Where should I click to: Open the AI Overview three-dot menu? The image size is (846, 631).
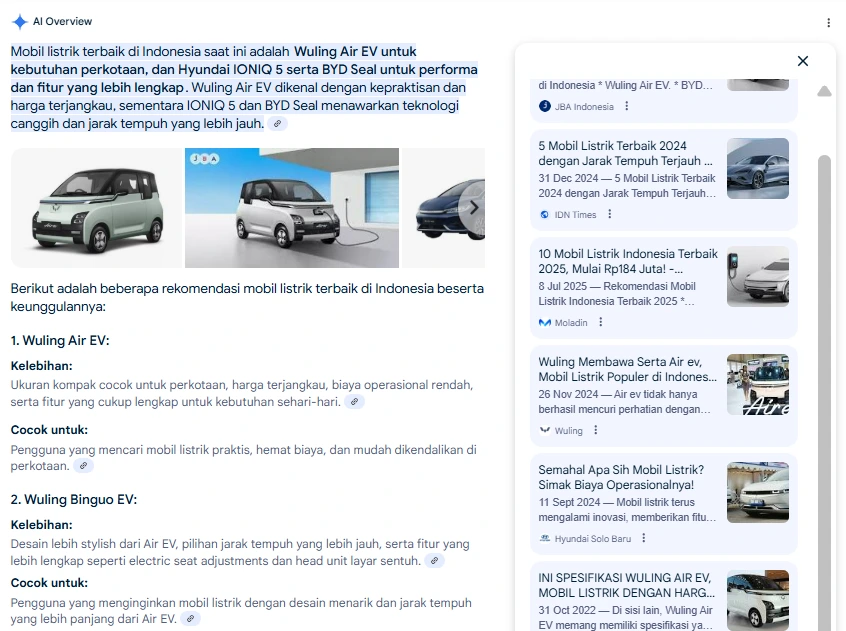[828, 23]
